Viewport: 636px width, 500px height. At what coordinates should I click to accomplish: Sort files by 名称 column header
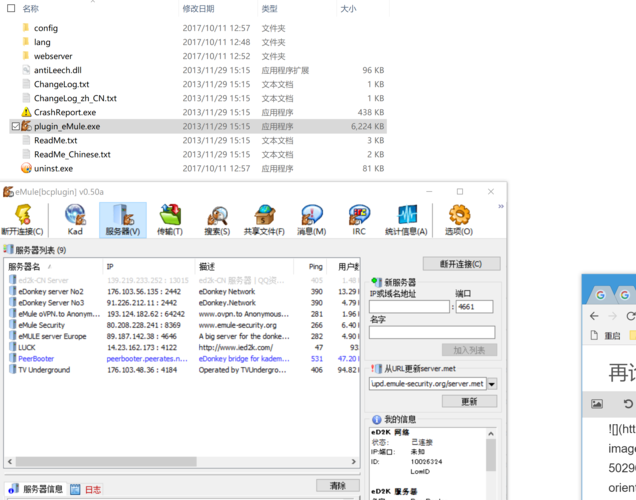pos(31,9)
